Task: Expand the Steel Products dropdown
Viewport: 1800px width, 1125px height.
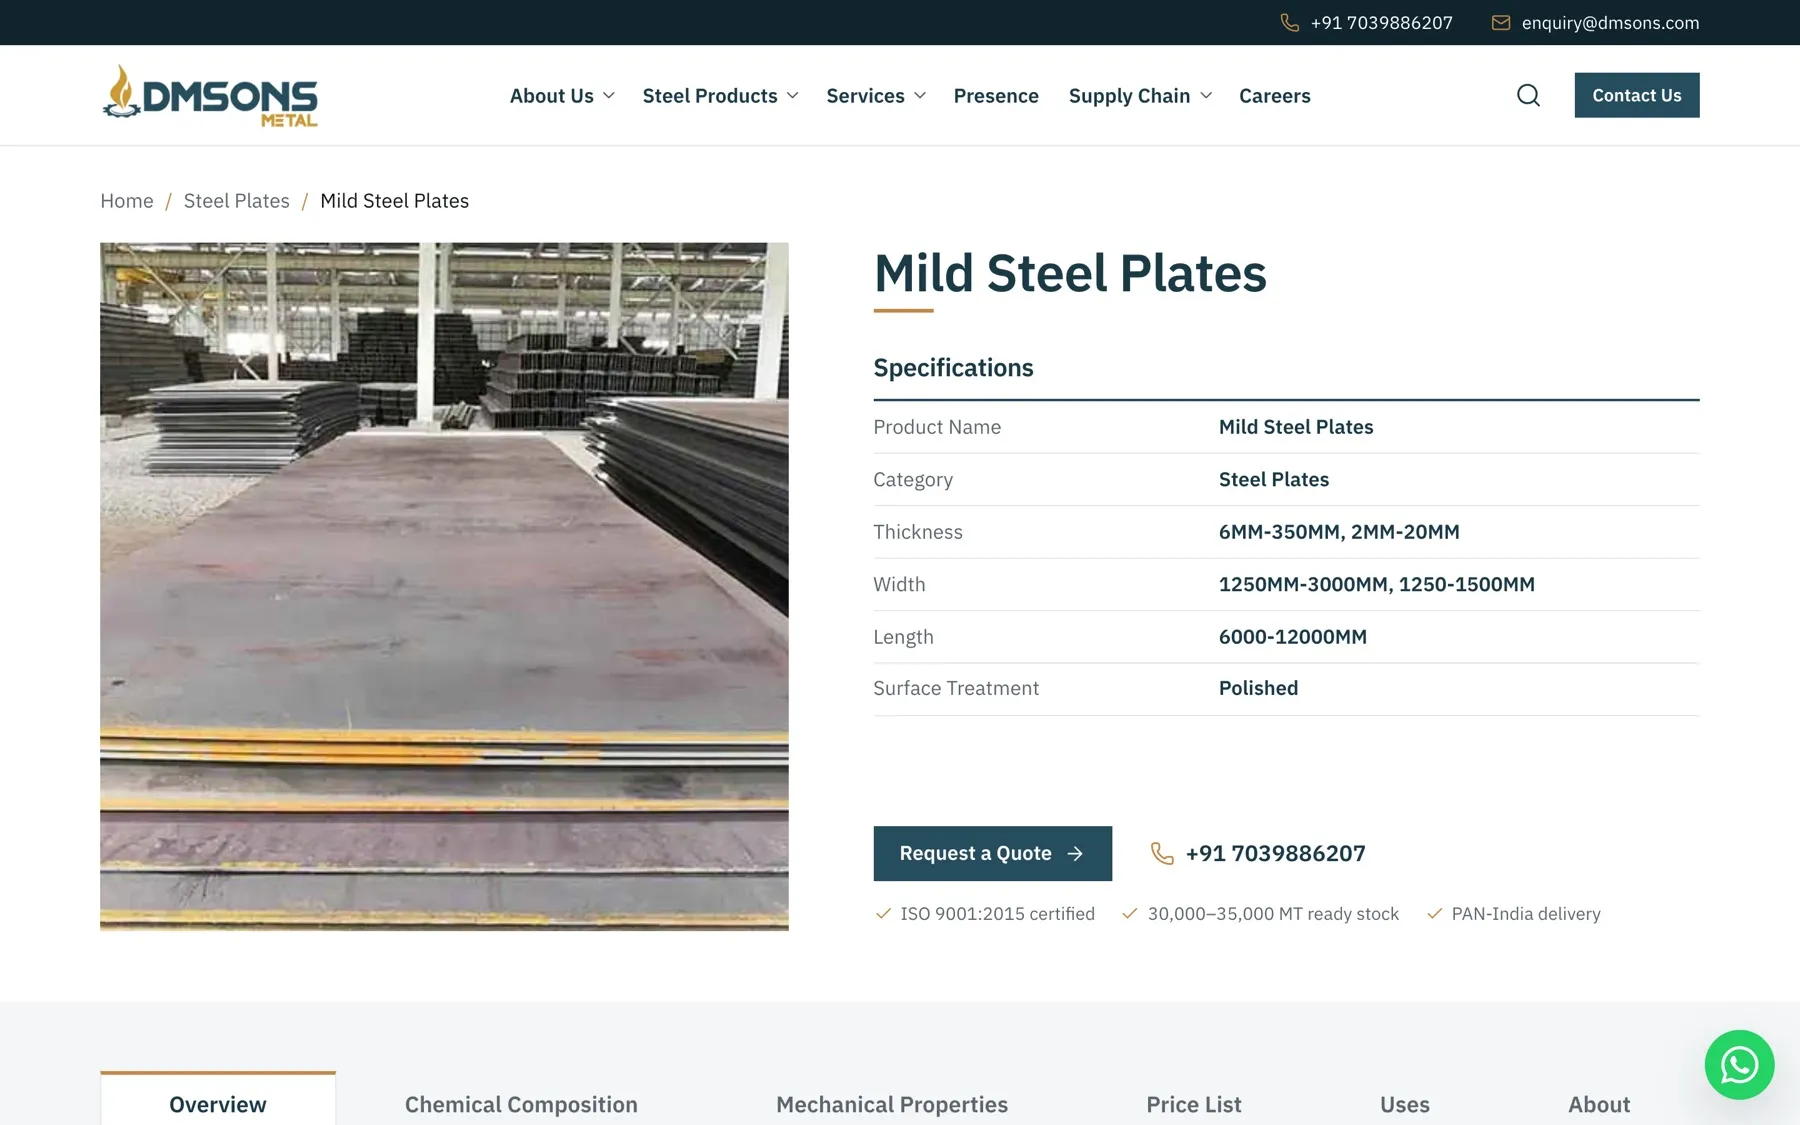Action: [x=720, y=96]
